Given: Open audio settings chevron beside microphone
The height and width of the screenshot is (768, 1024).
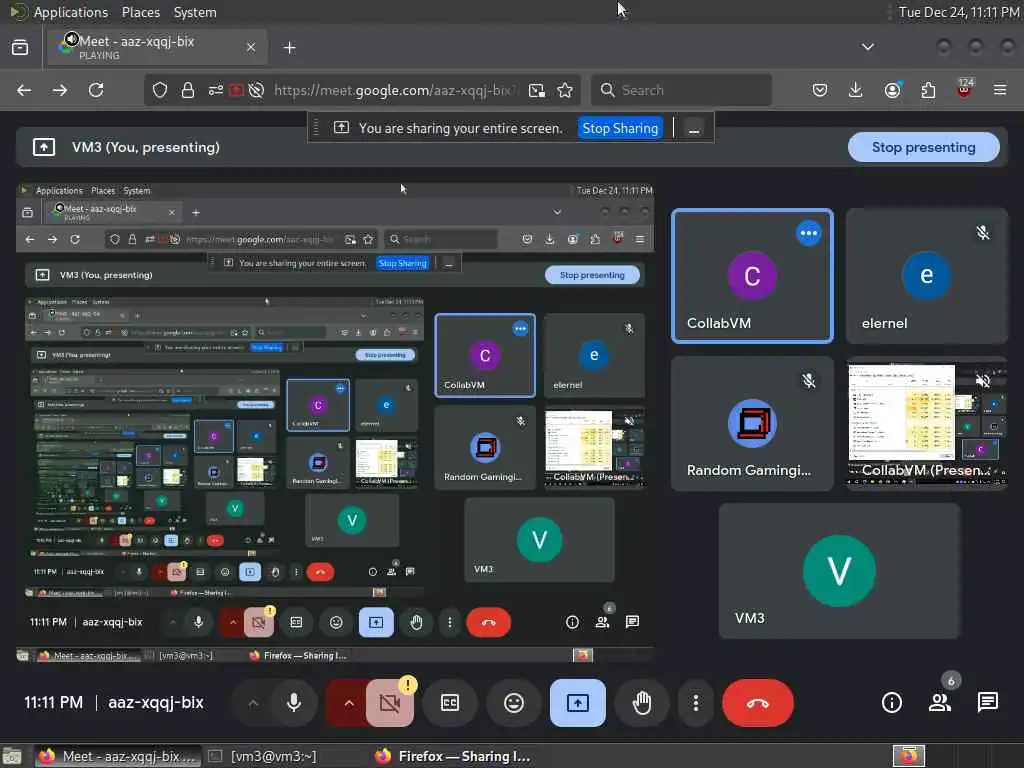Looking at the screenshot, I should [253, 703].
